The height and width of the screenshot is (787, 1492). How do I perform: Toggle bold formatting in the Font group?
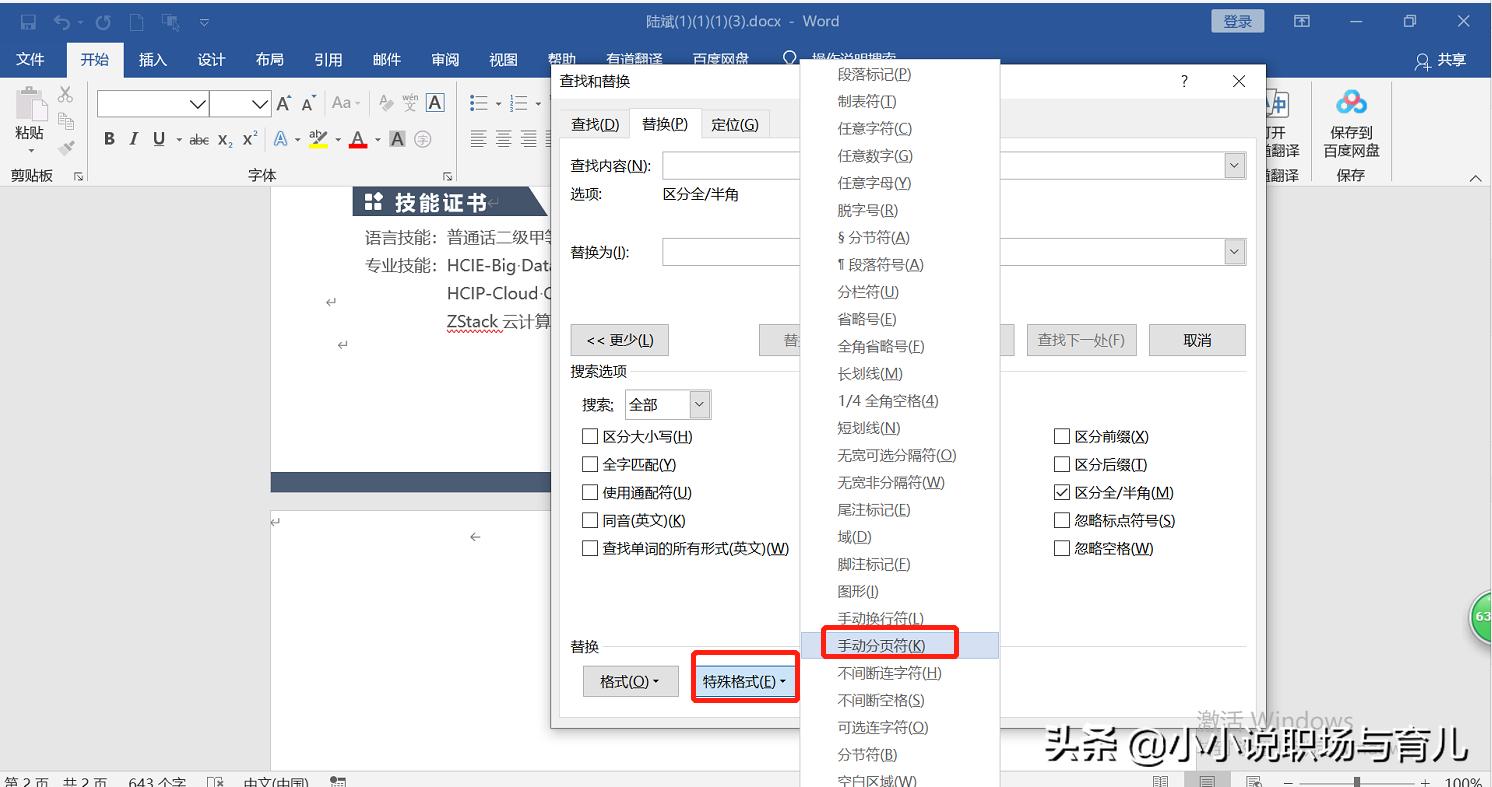(x=109, y=139)
